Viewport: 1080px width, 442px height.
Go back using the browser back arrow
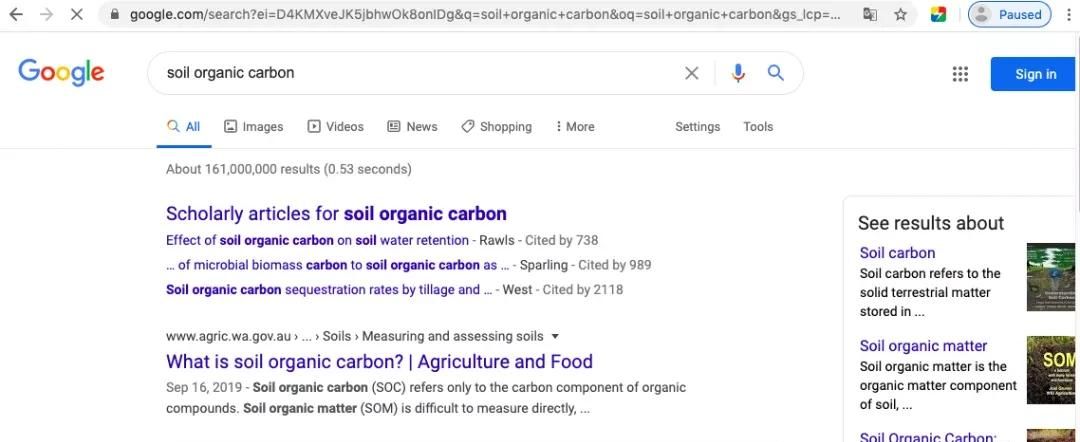tap(15, 14)
